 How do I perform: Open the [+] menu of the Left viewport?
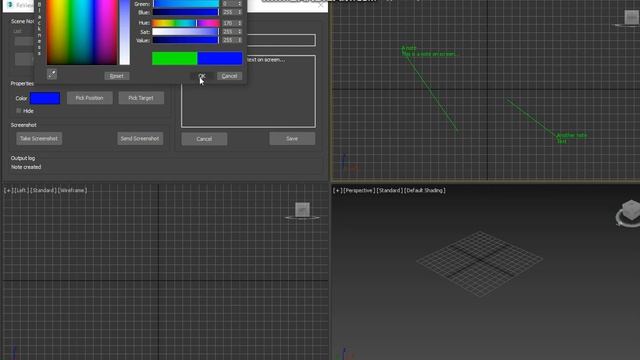click(8, 191)
